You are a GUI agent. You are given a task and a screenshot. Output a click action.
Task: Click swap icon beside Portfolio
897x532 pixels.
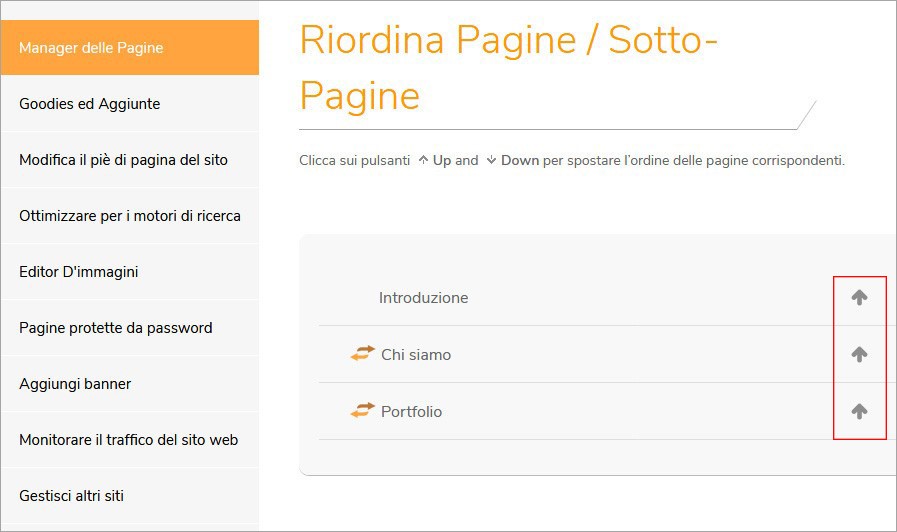click(363, 410)
